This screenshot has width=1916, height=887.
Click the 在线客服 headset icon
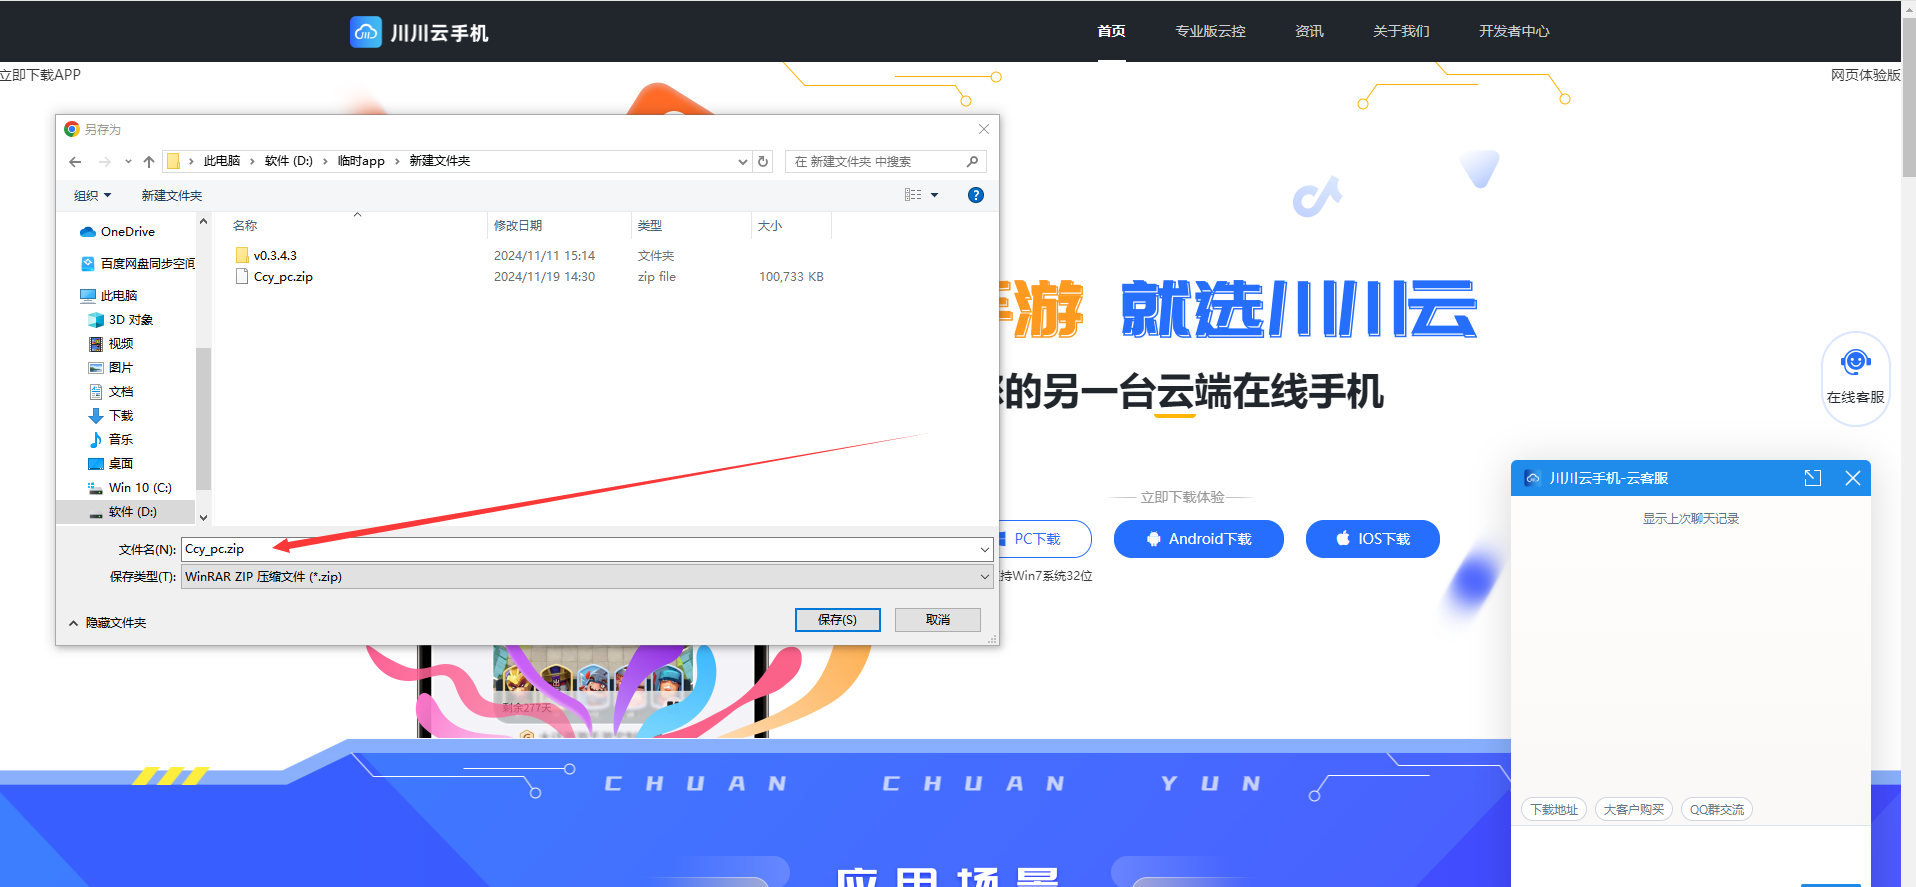pyautogui.click(x=1856, y=362)
